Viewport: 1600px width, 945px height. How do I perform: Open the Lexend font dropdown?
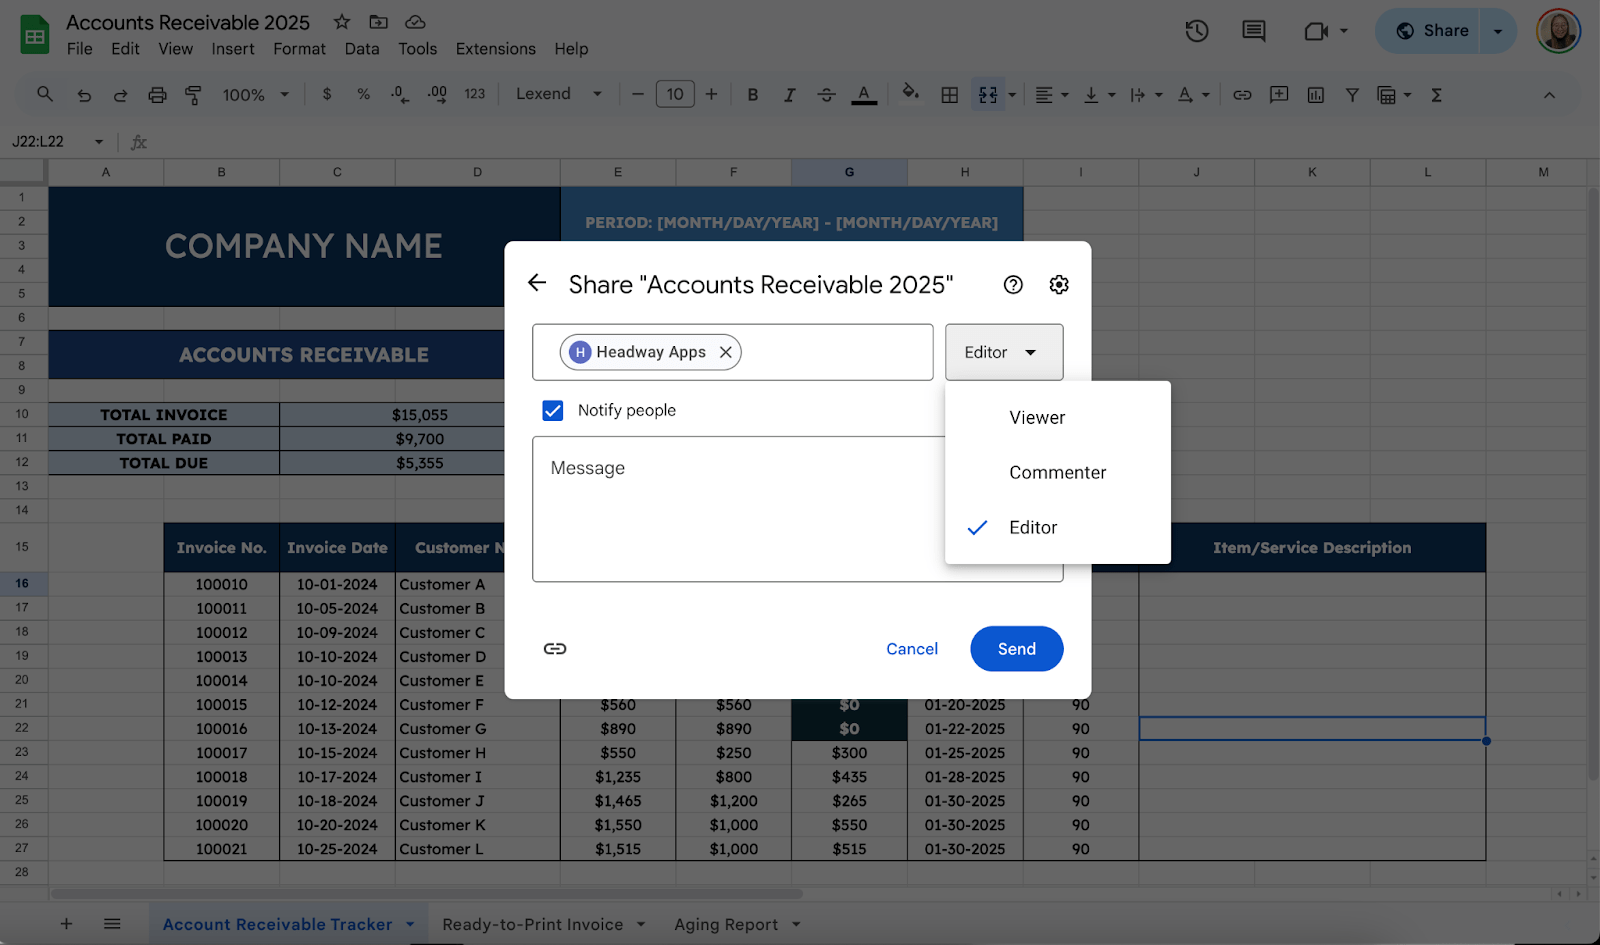point(558,94)
